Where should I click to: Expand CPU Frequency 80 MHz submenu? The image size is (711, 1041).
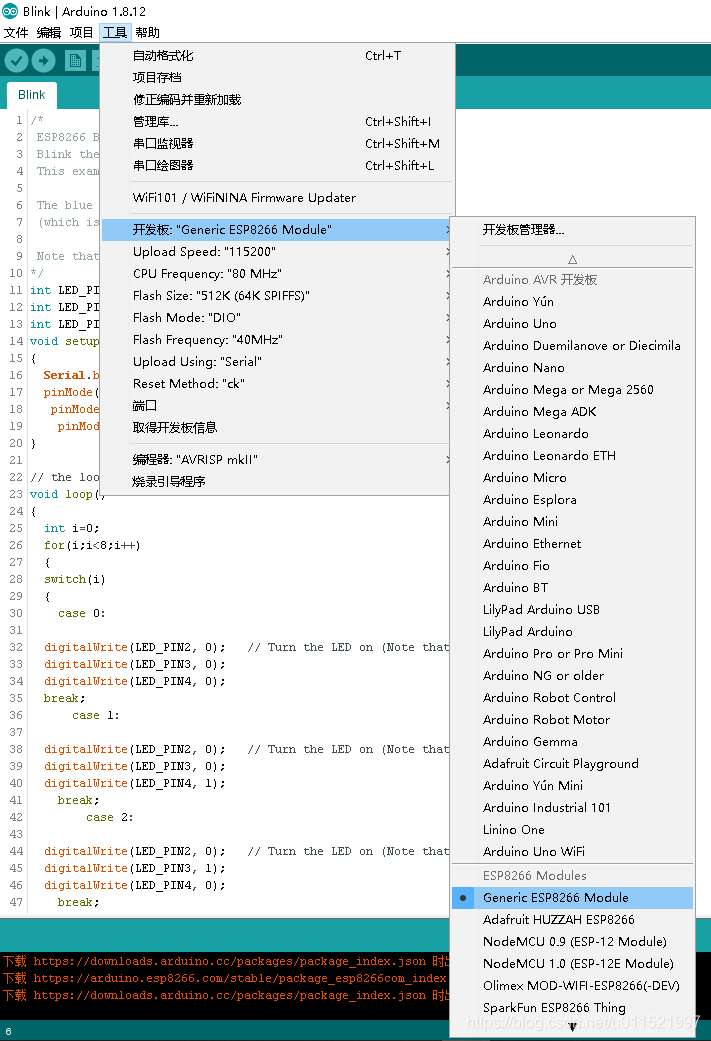(277, 274)
